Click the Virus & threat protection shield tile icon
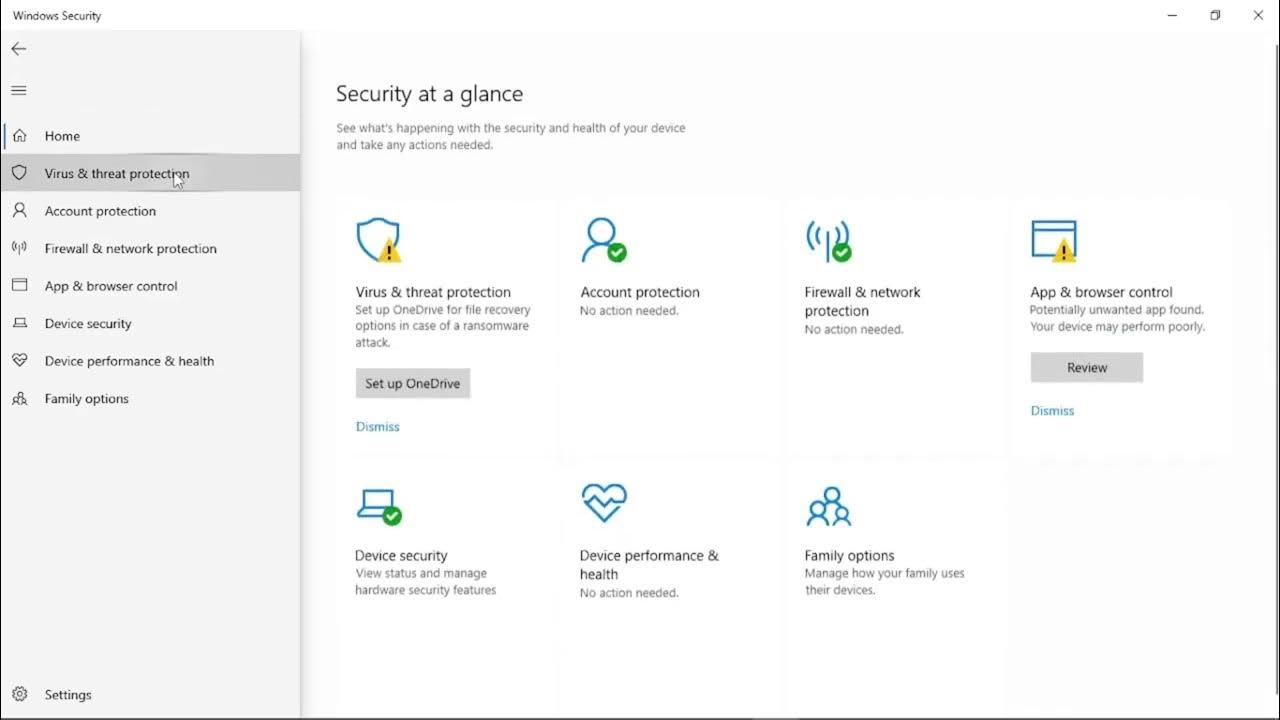The width and height of the screenshot is (1280, 720). click(x=378, y=241)
